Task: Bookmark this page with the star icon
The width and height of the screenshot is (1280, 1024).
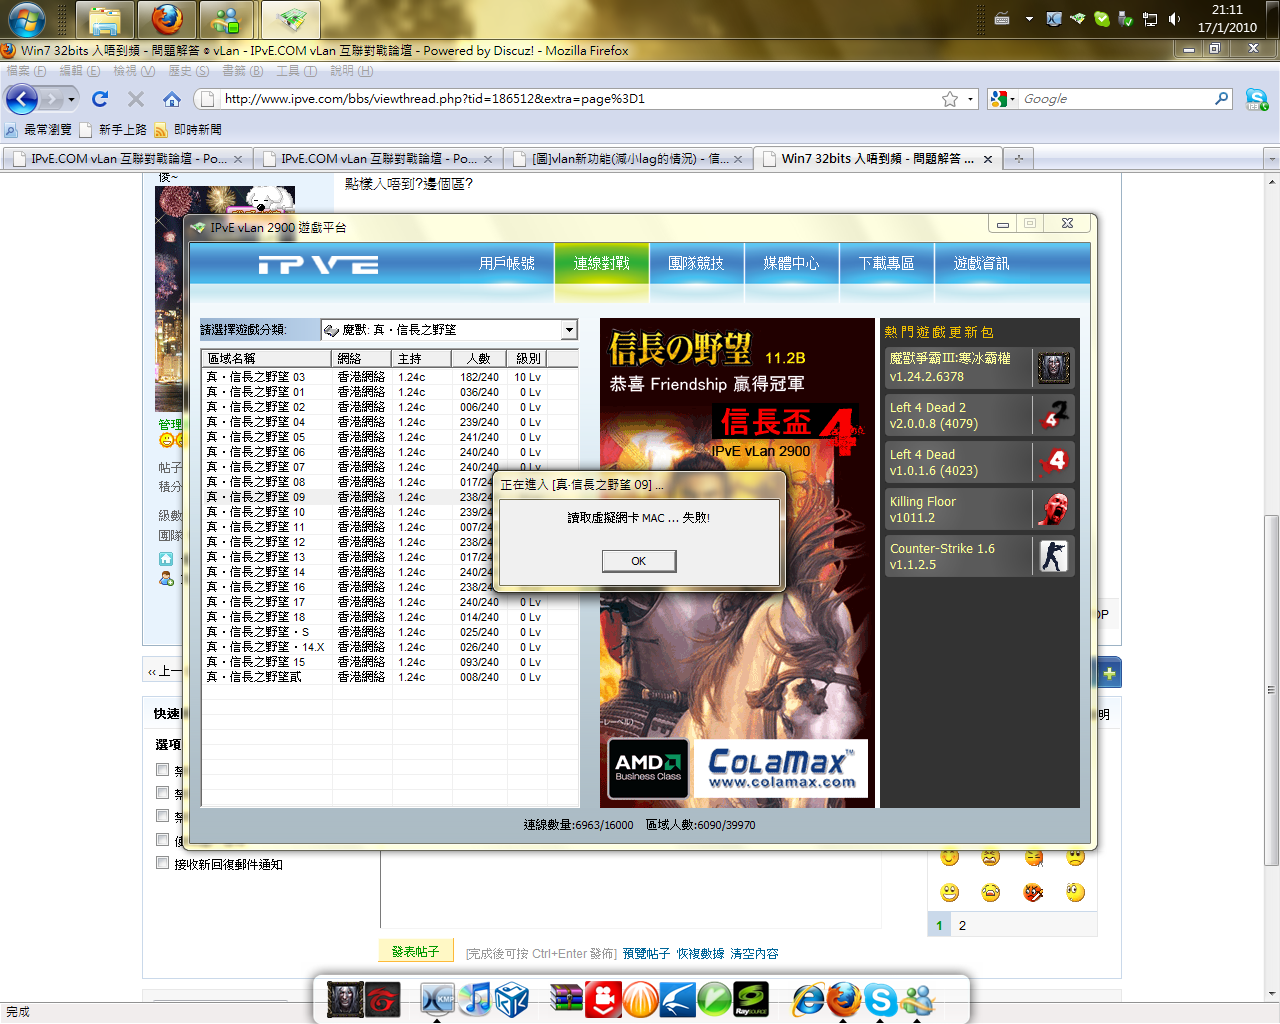Action: (950, 99)
